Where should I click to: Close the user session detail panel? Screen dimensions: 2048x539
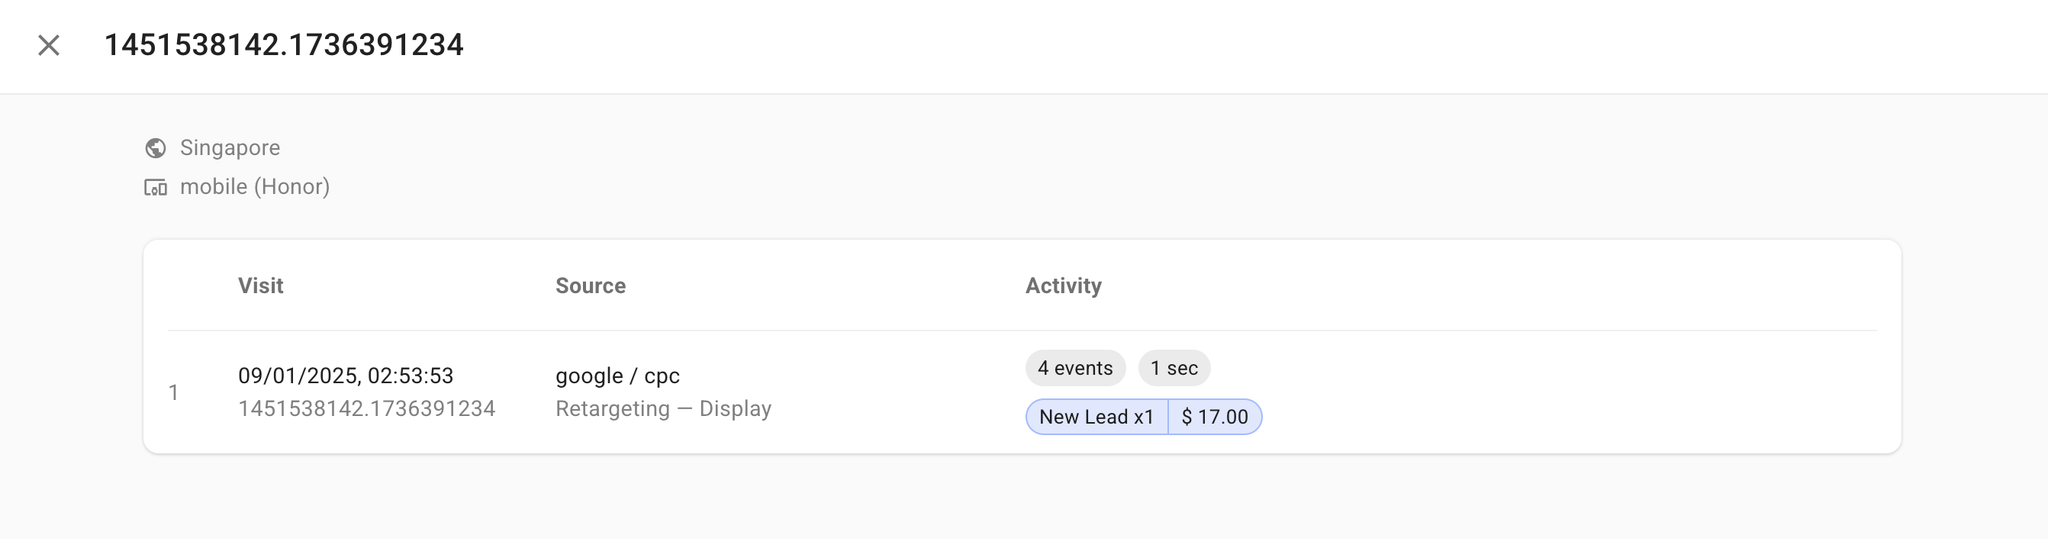[x=48, y=45]
